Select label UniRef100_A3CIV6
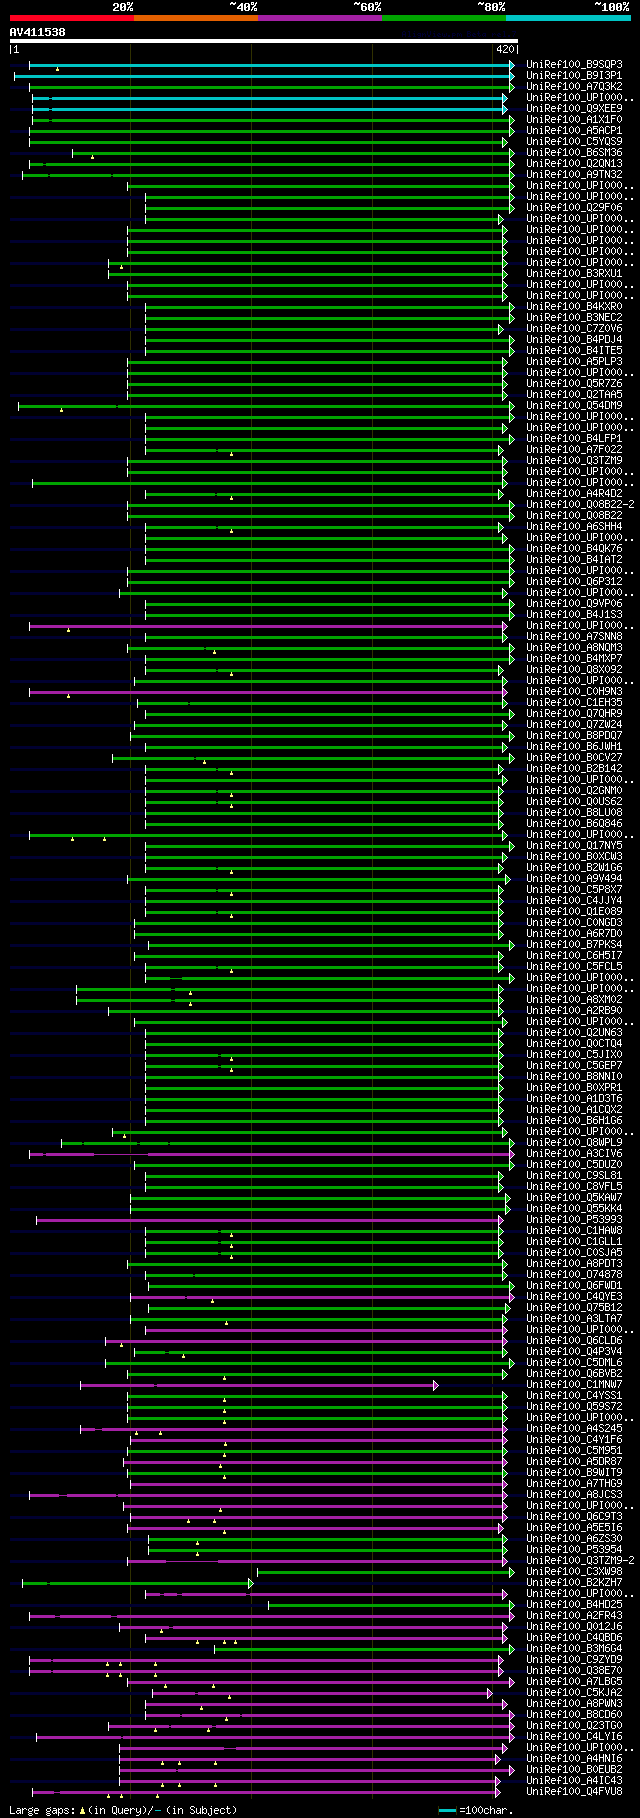This screenshot has width=640, height=1818. pos(574,1153)
